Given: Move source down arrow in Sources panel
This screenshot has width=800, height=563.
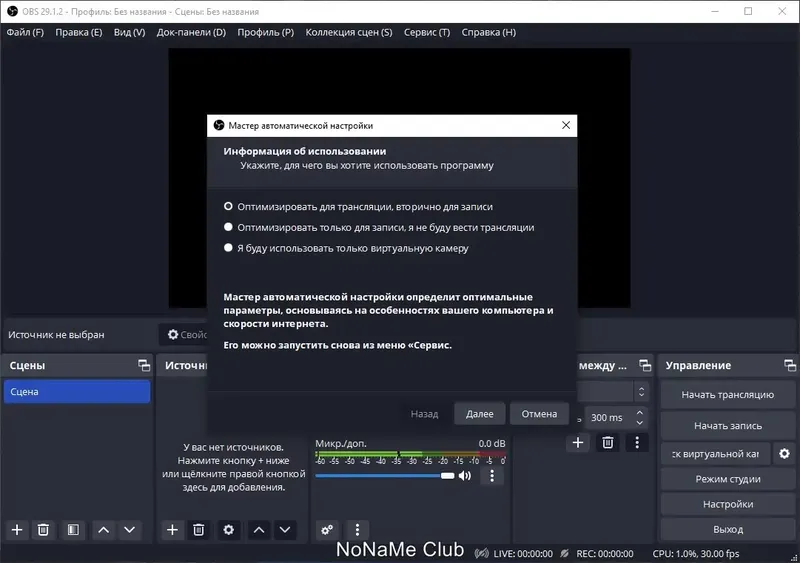Looking at the screenshot, I should (285, 530).
